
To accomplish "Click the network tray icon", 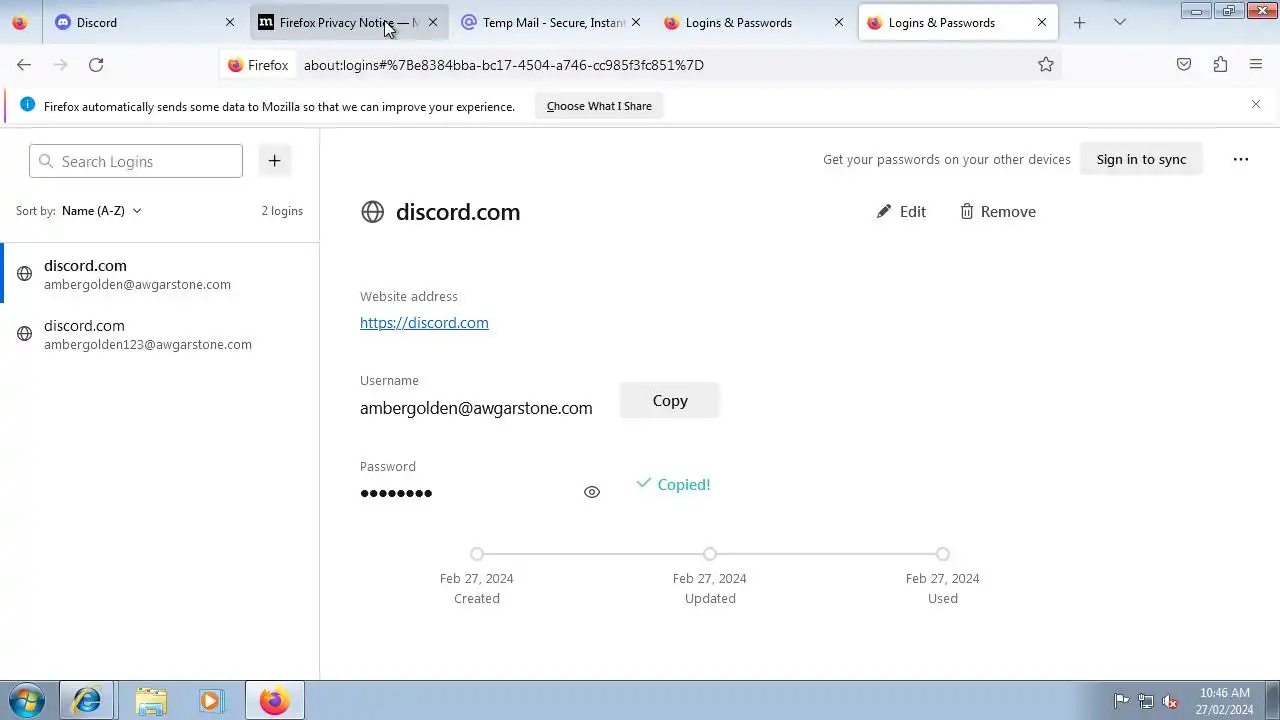I will pos(1146,701).
